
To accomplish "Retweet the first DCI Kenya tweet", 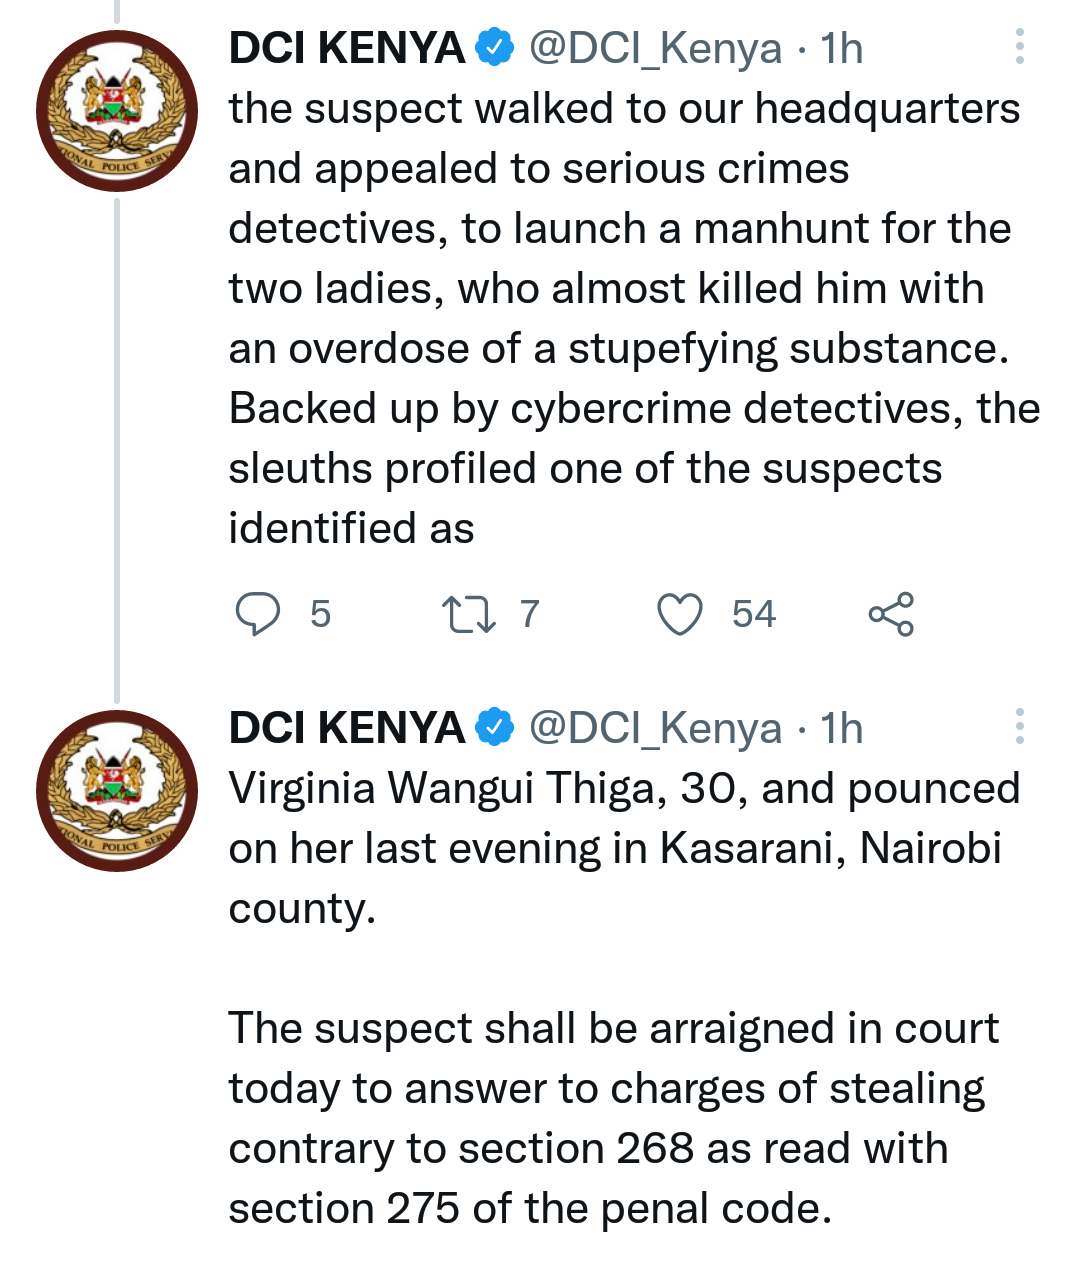I will pyautogui.click(x=469, y=614).
